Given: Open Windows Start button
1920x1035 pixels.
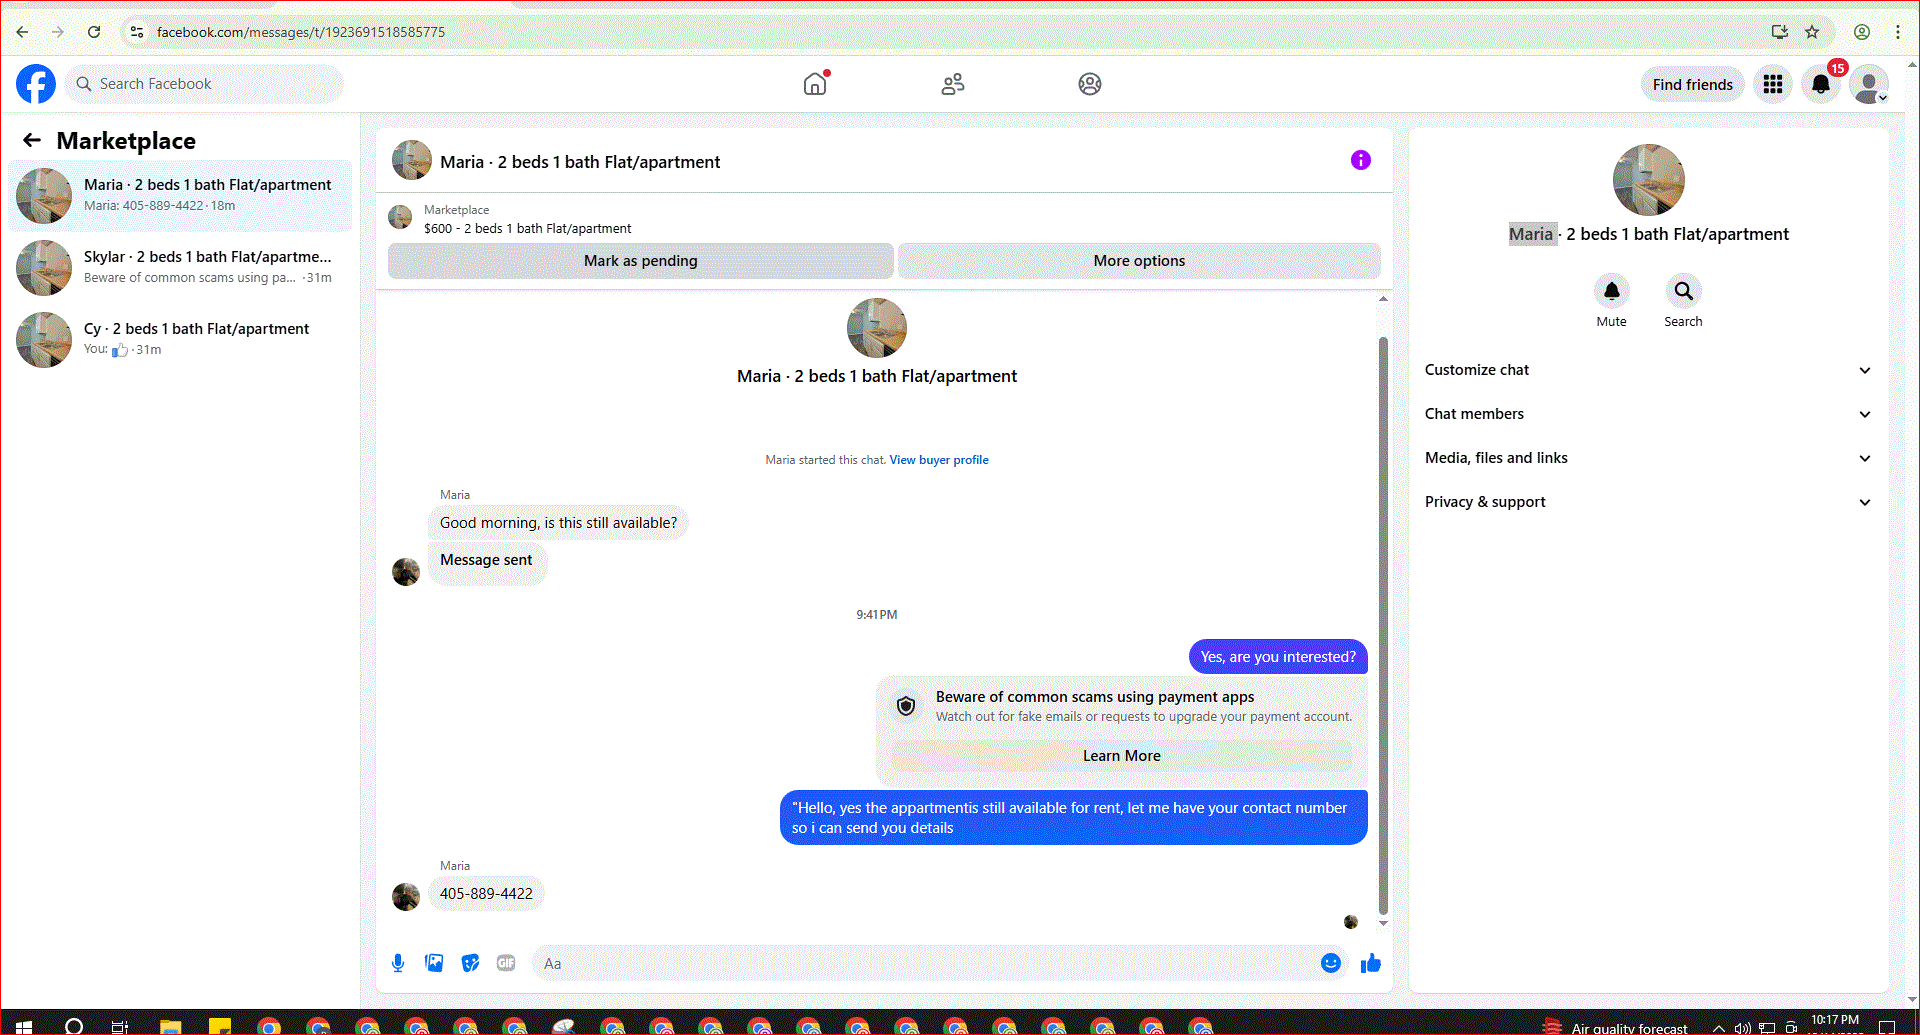Looking at the screenshot, I should point(24,1026).
